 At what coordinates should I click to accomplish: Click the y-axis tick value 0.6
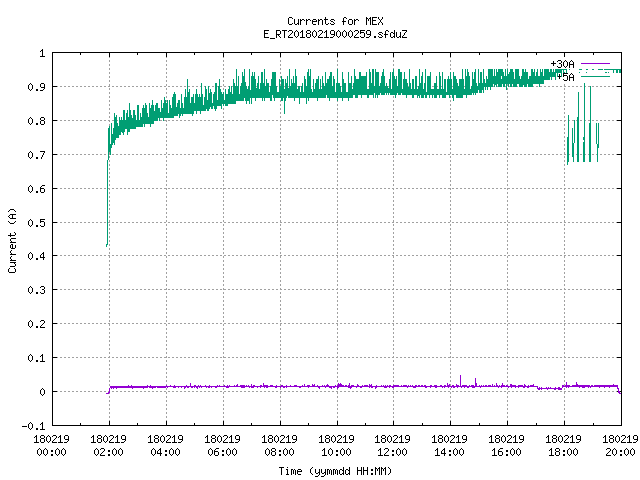pyautogui.click(x=36, y=189)
